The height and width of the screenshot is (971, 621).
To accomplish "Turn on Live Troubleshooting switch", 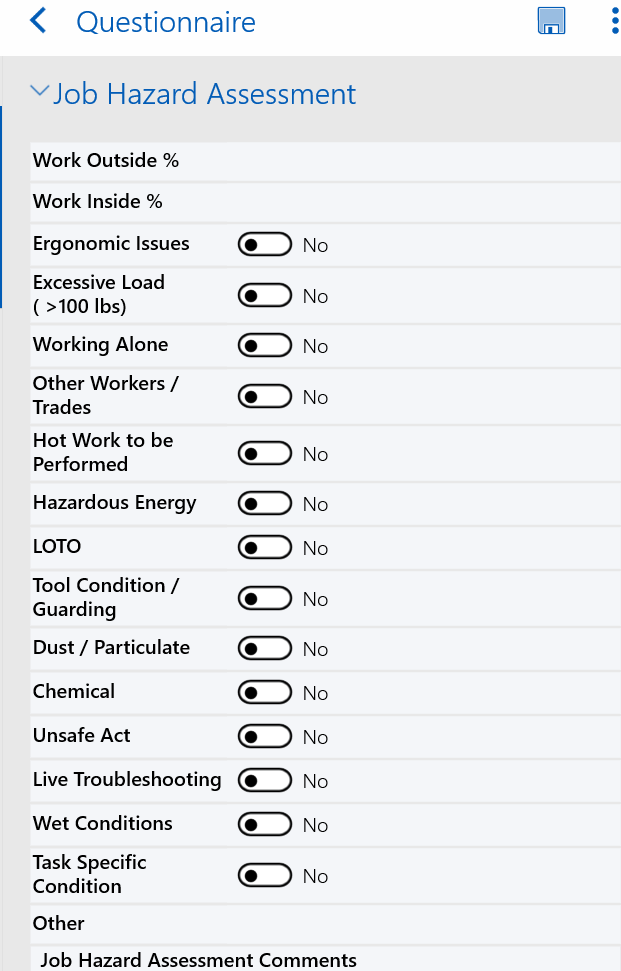I will point(264,780).
